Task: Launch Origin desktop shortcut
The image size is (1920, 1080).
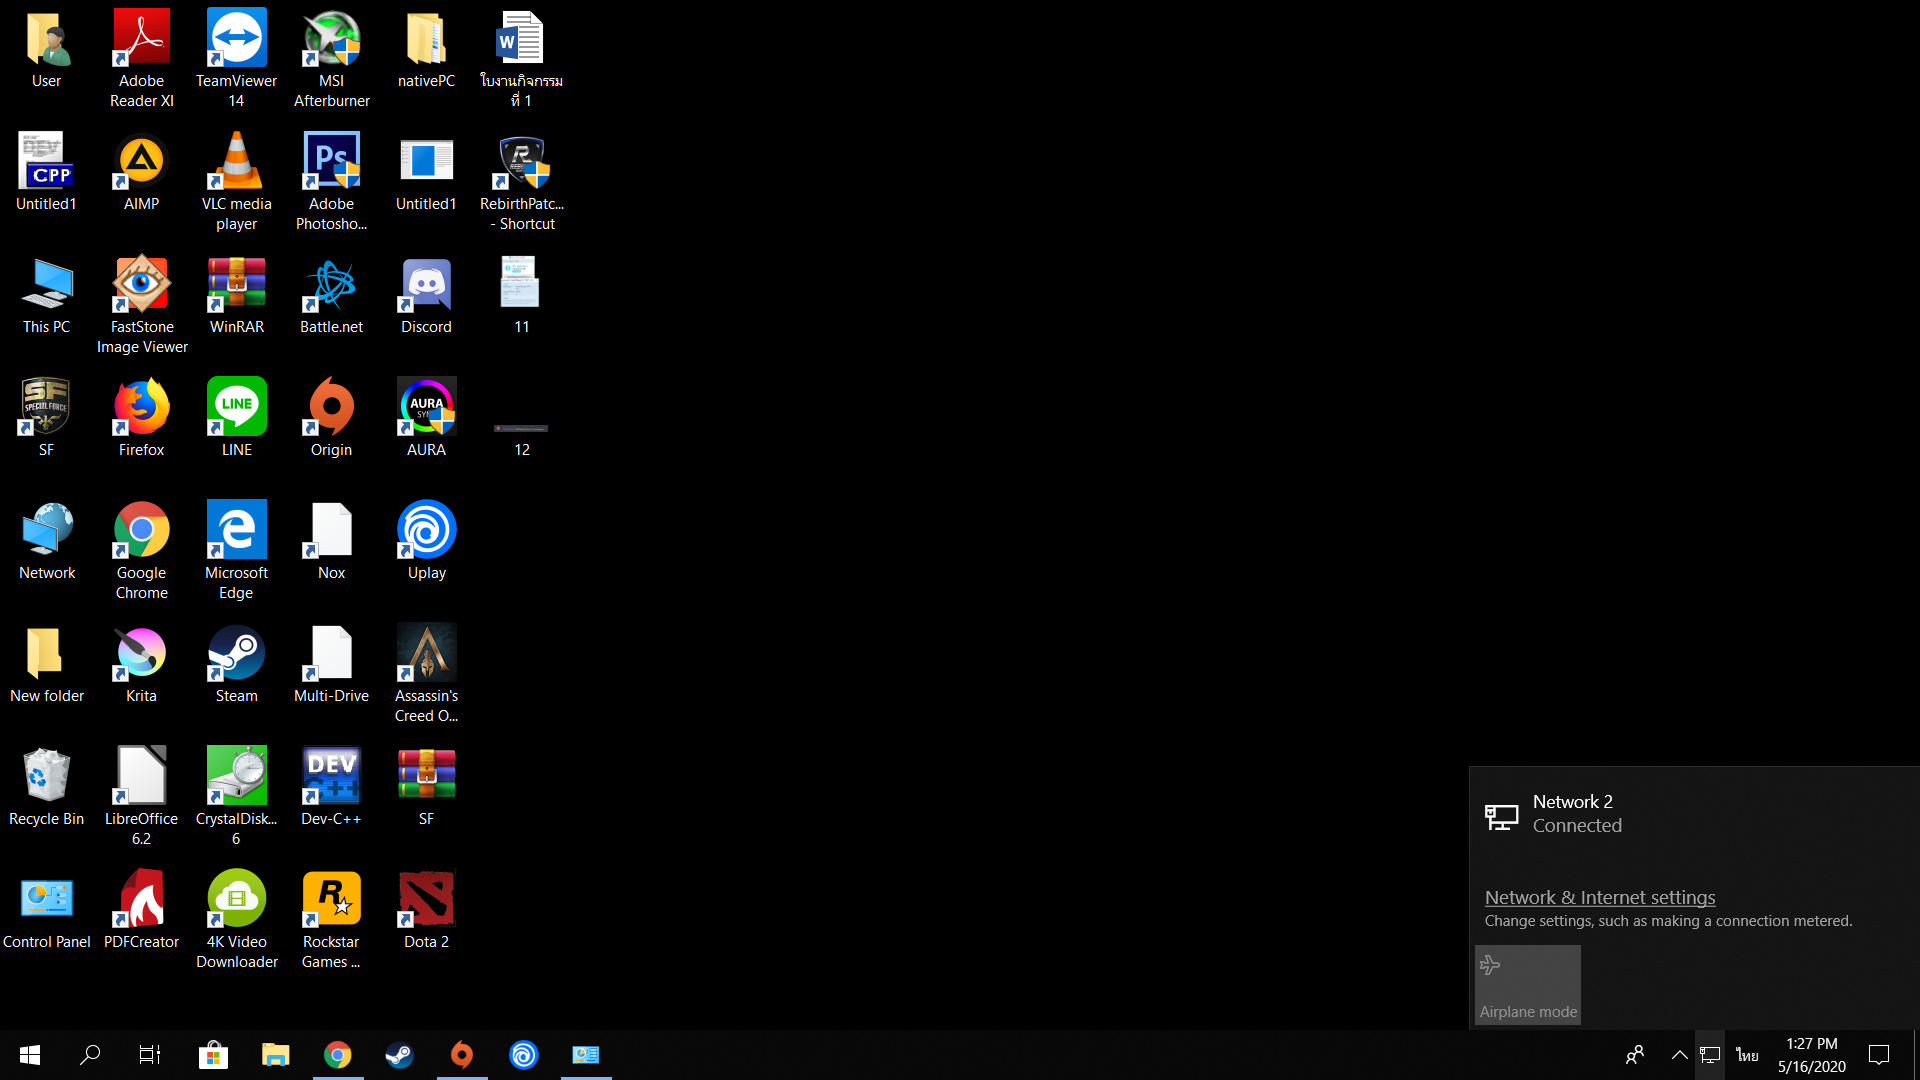Action: tap(331, 418)
